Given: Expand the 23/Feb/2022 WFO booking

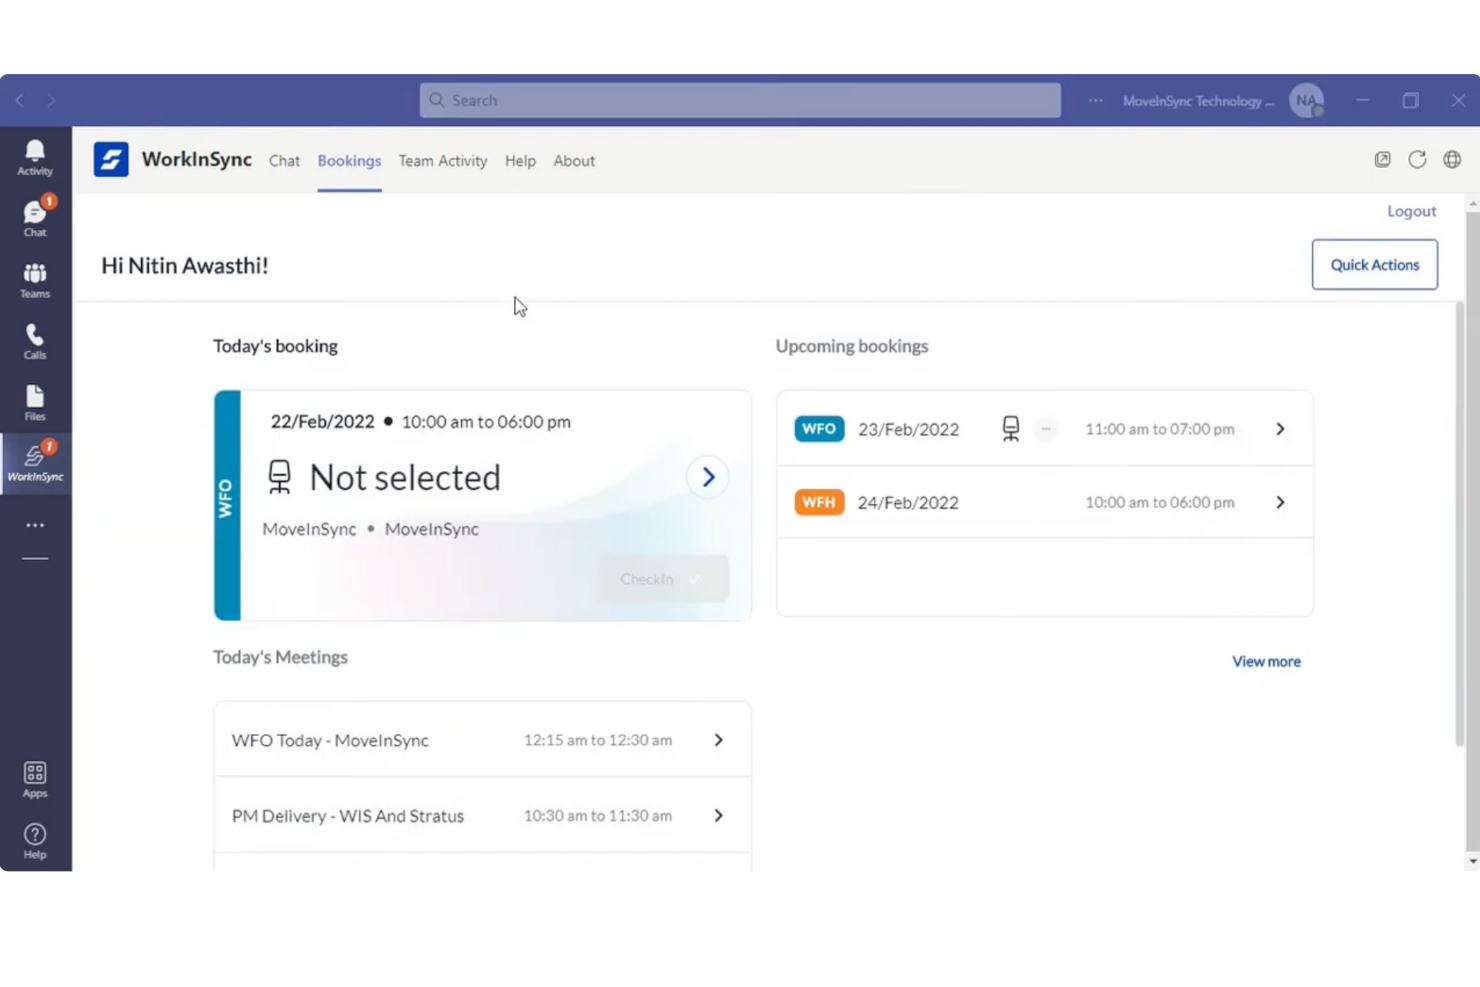Looking at the screenshot, I should pyautogui.click(x=1280, y=429).
